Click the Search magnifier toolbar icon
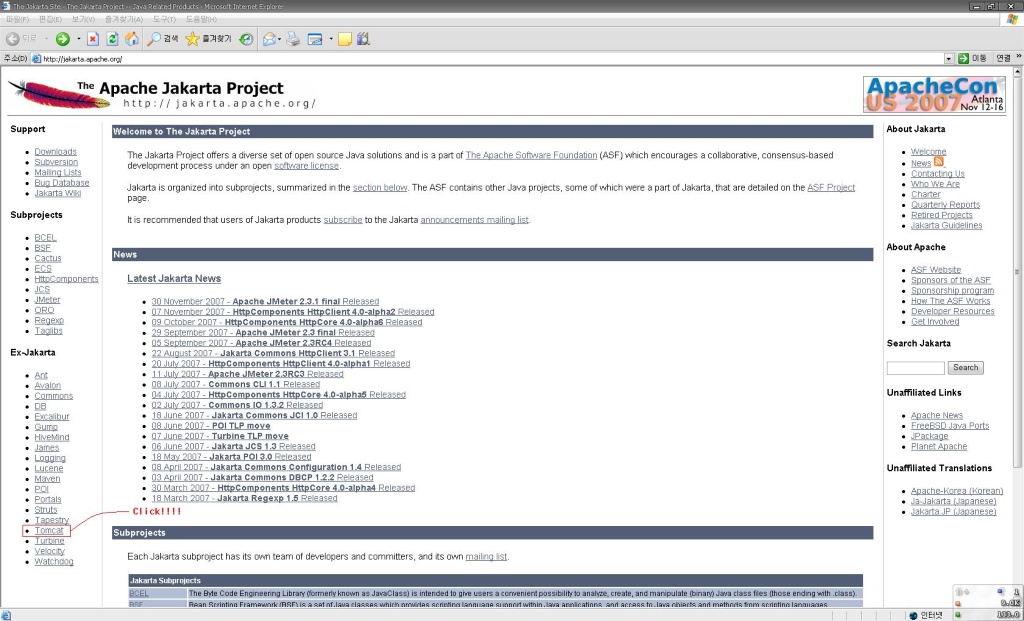The width and height of the screenshot is (1024, 621). pos(154,39)
